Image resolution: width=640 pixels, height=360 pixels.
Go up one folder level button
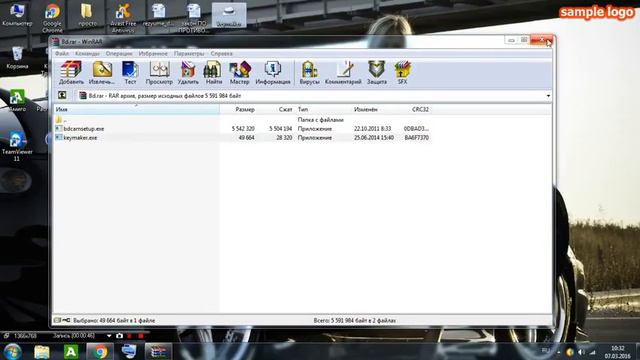point(62,96)
